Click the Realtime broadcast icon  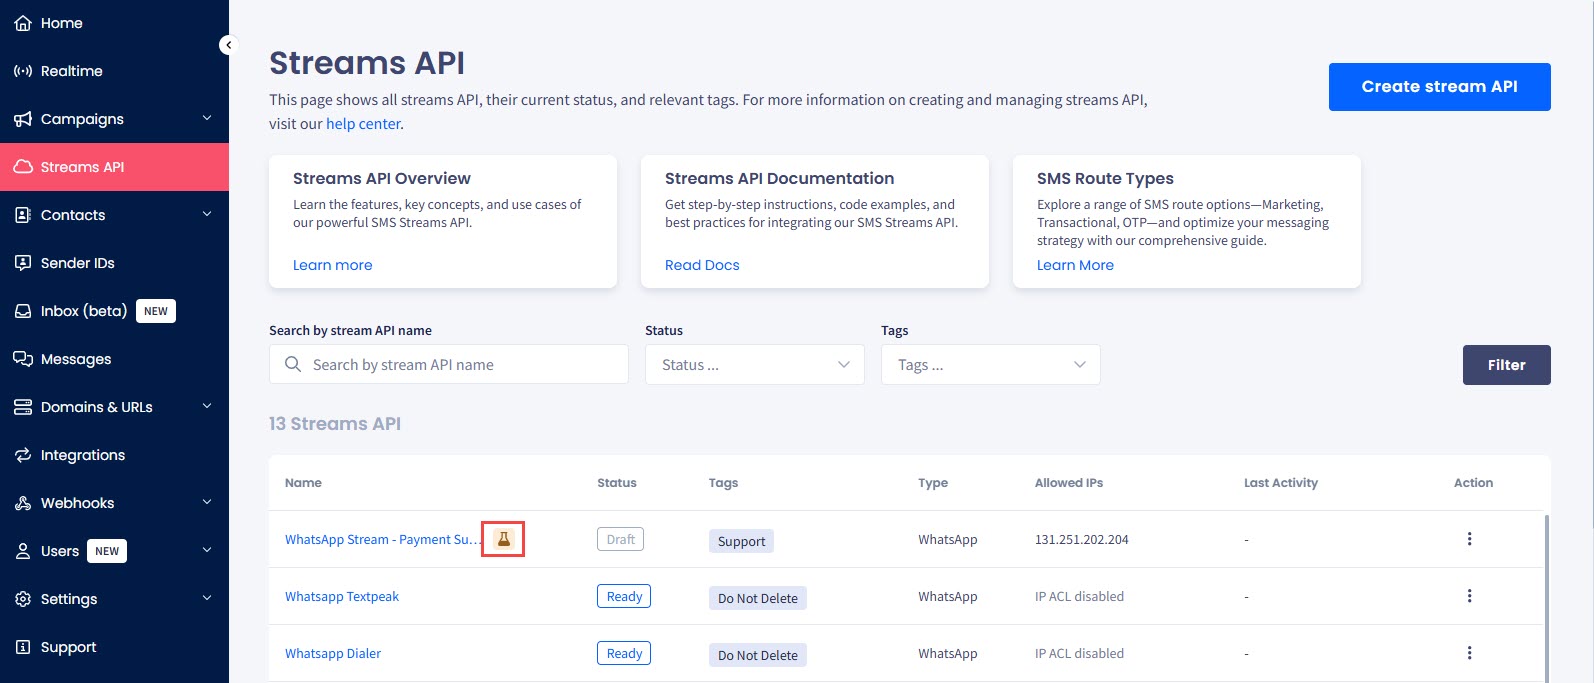[x=23, y=71]
